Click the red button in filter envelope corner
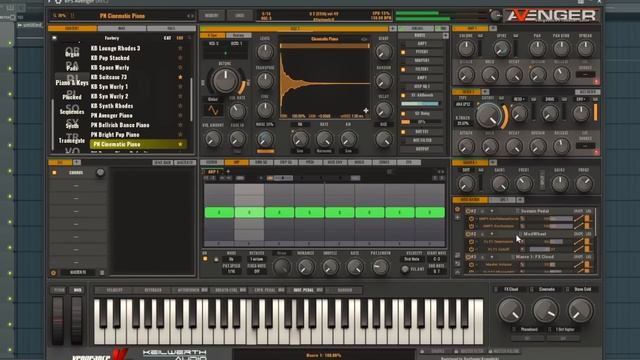 click(x=596, y=152)
